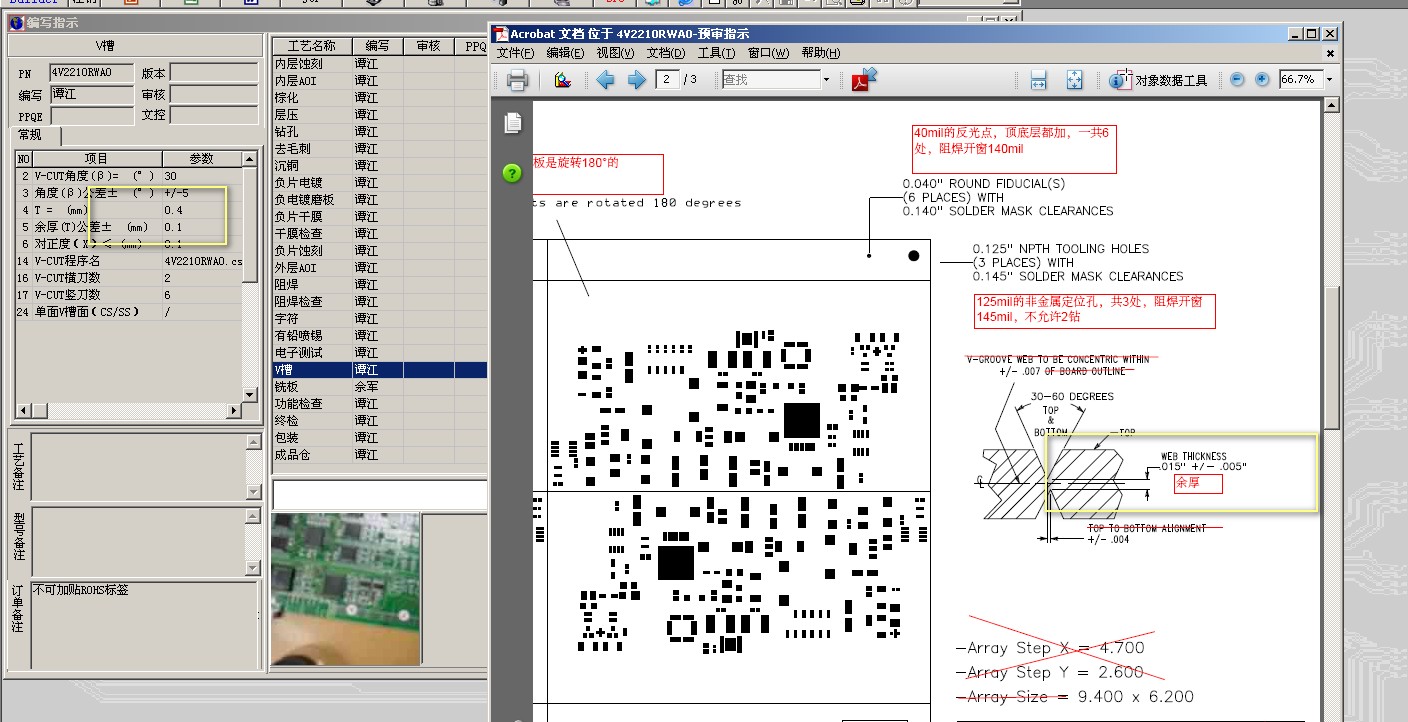Click the image color tool icon in Acrobat
This screenshot has height=722, width=1408.
[x=562, y=80]
